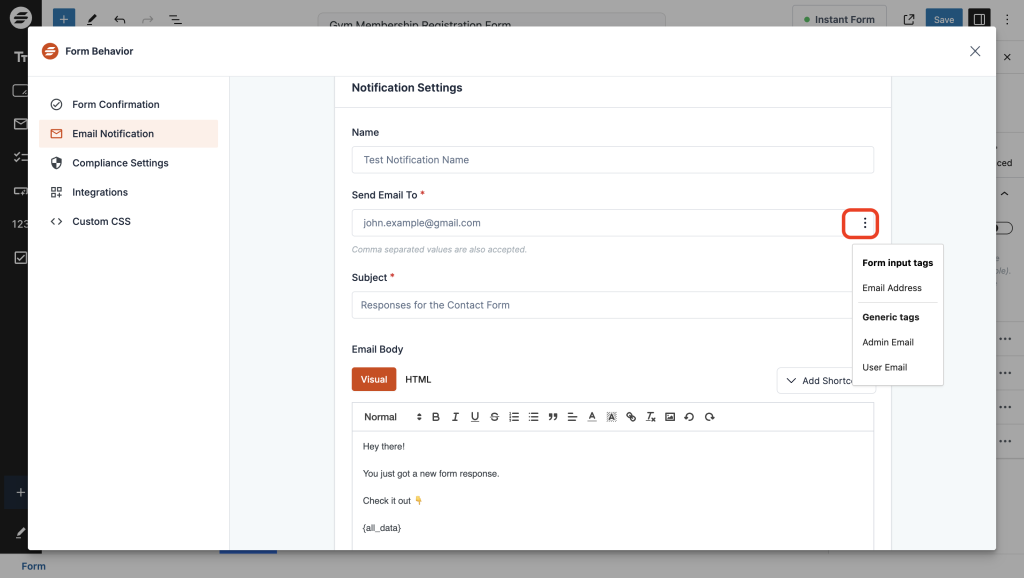1024x578 pixels.
Task: Open the text color picker
Action: (592, 417)
